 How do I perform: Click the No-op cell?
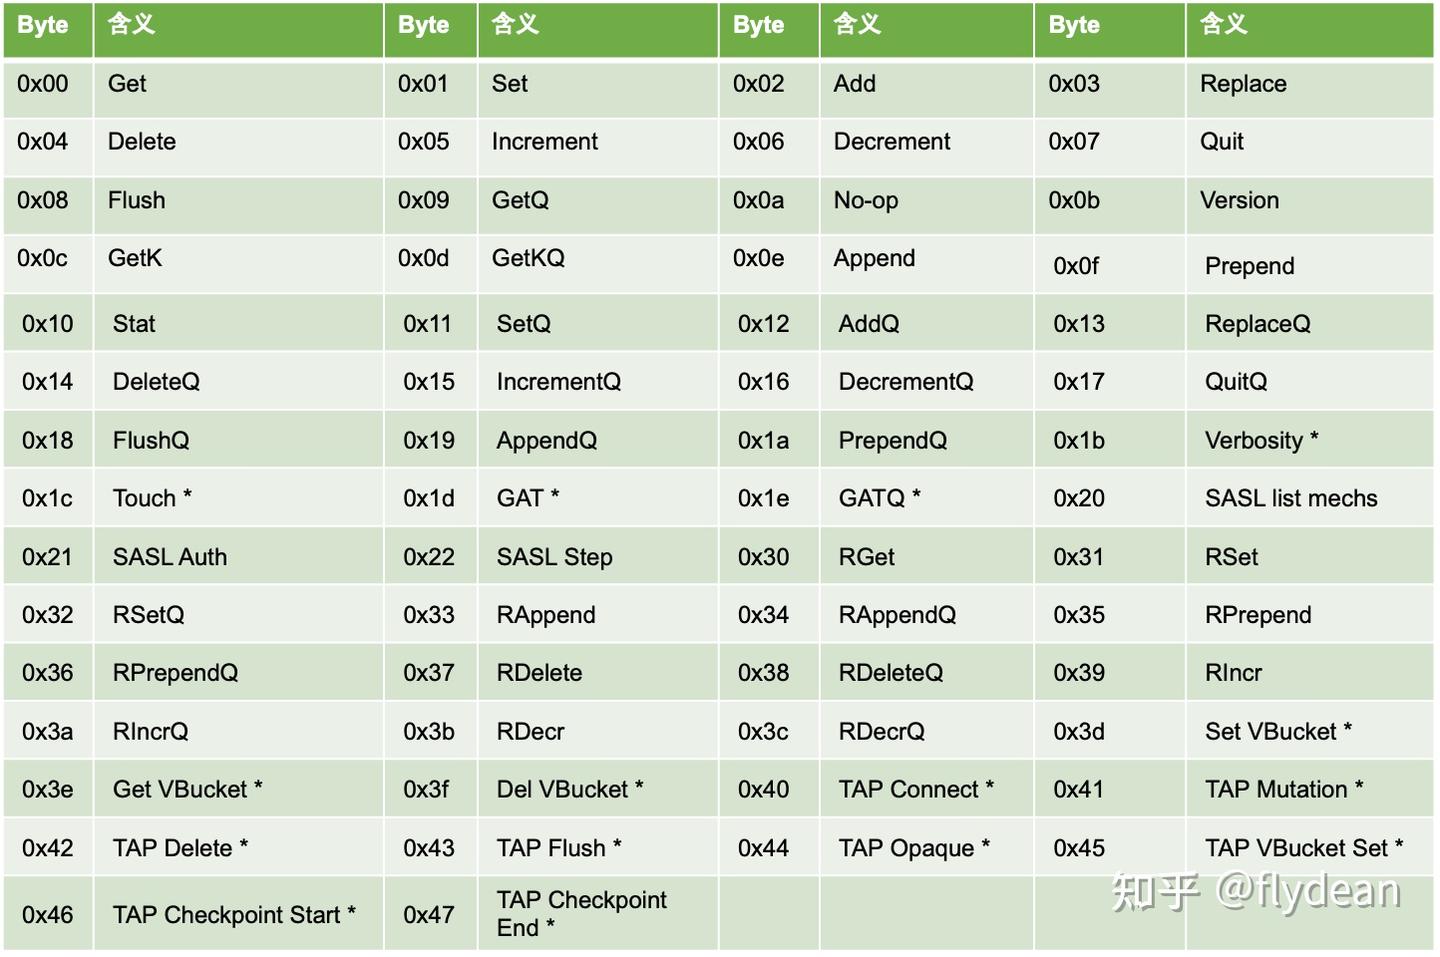[866, 200]
